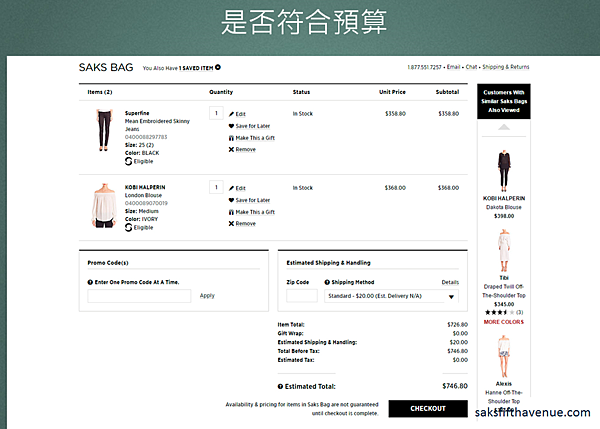The width and height of the screenshot is (600, 429).
Task: Click the gift icon for London Blouse
Action: [x=231, y=212]
